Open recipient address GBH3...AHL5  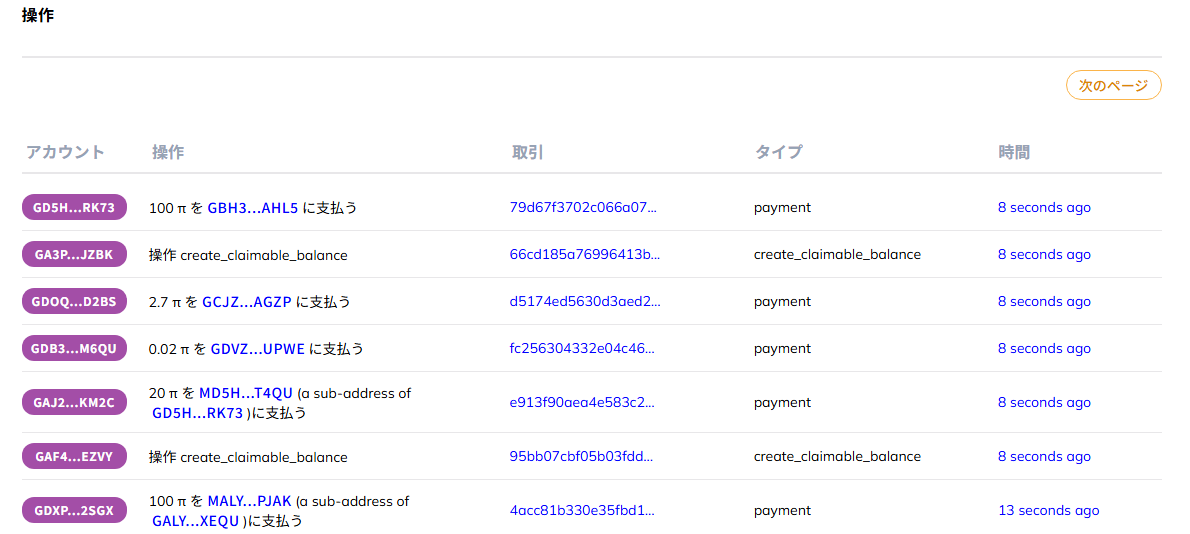252,208
